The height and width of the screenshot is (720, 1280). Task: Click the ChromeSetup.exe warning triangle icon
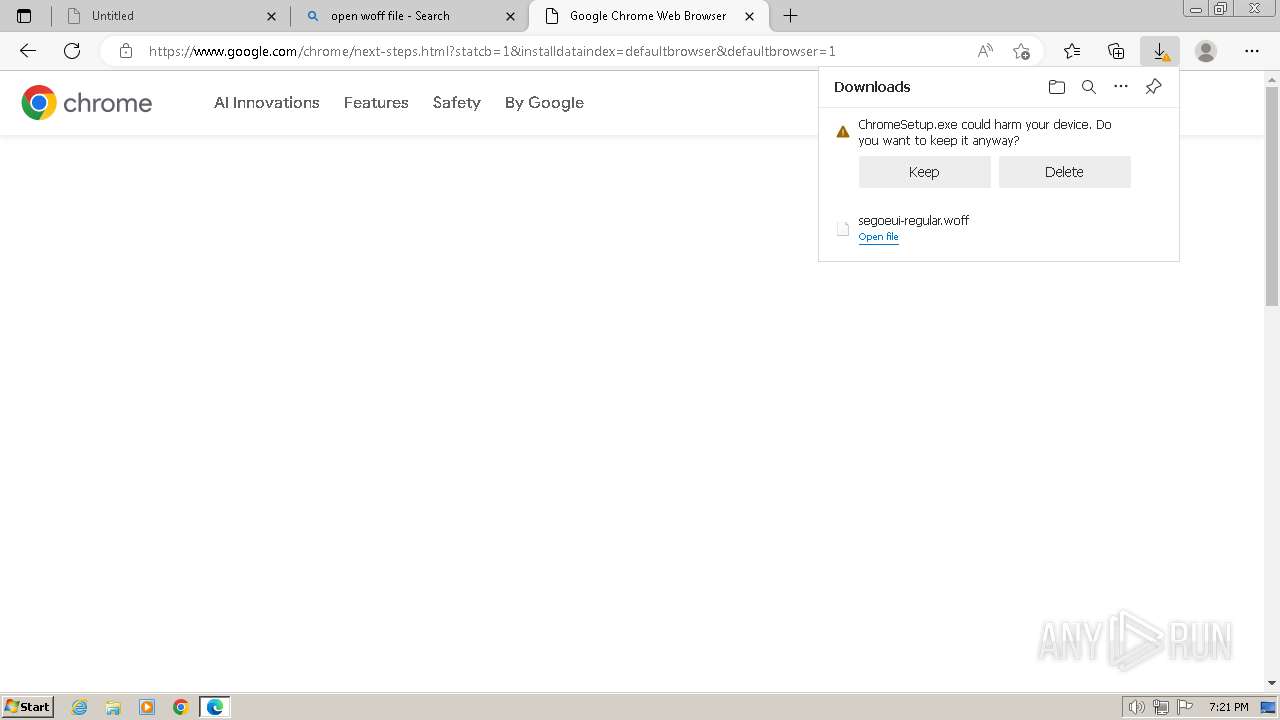click(x=843, y=131)
